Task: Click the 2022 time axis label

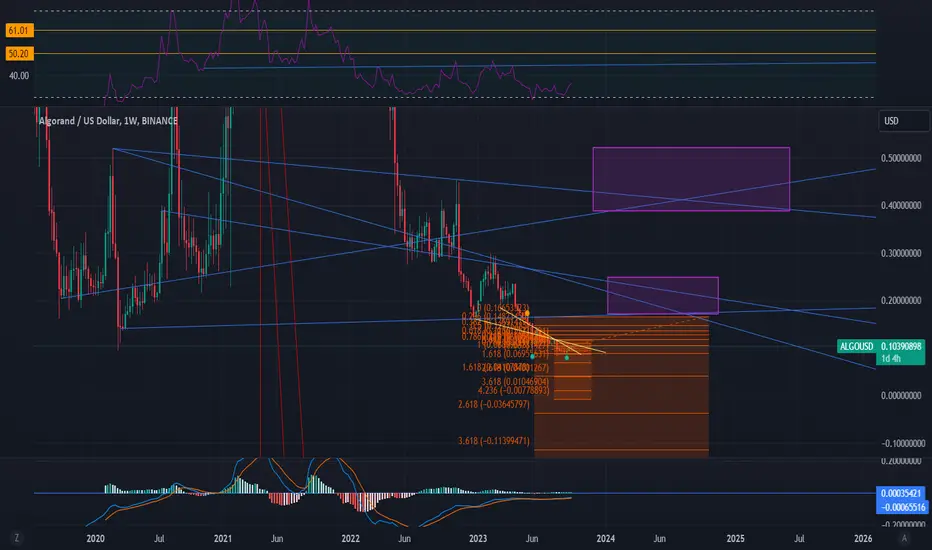Action: point(351,538)
